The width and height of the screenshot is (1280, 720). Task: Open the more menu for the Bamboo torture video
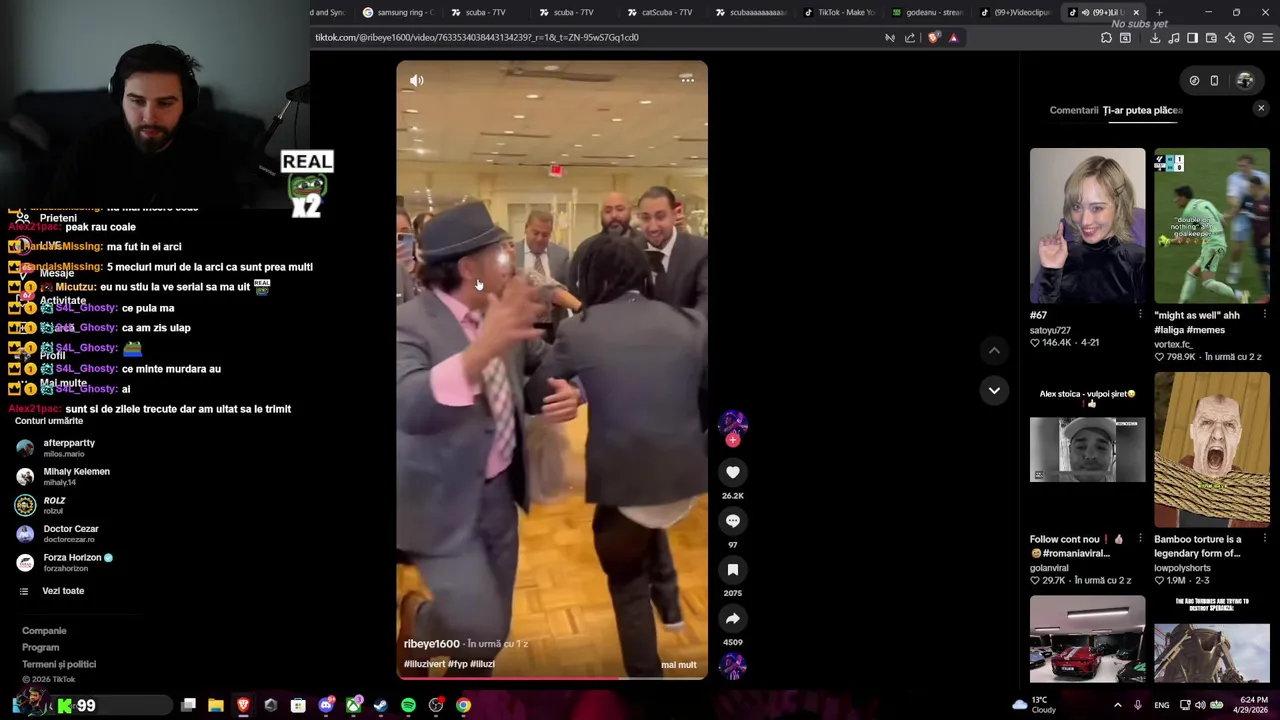(1264, 539)
